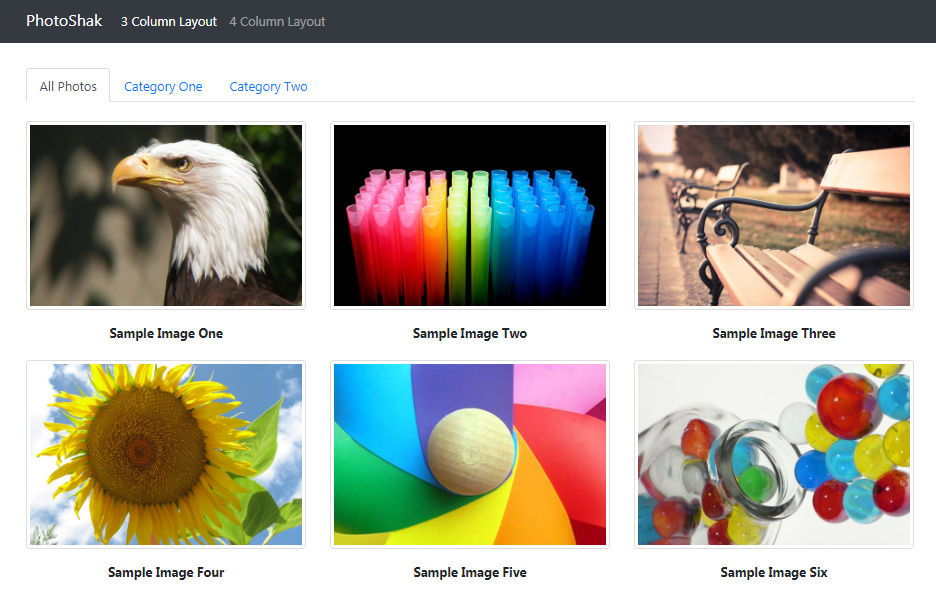The width and height of the screenshot is (936, 605).
Task: Open the glass marbles thumbnail
Action: coord(774,454)
